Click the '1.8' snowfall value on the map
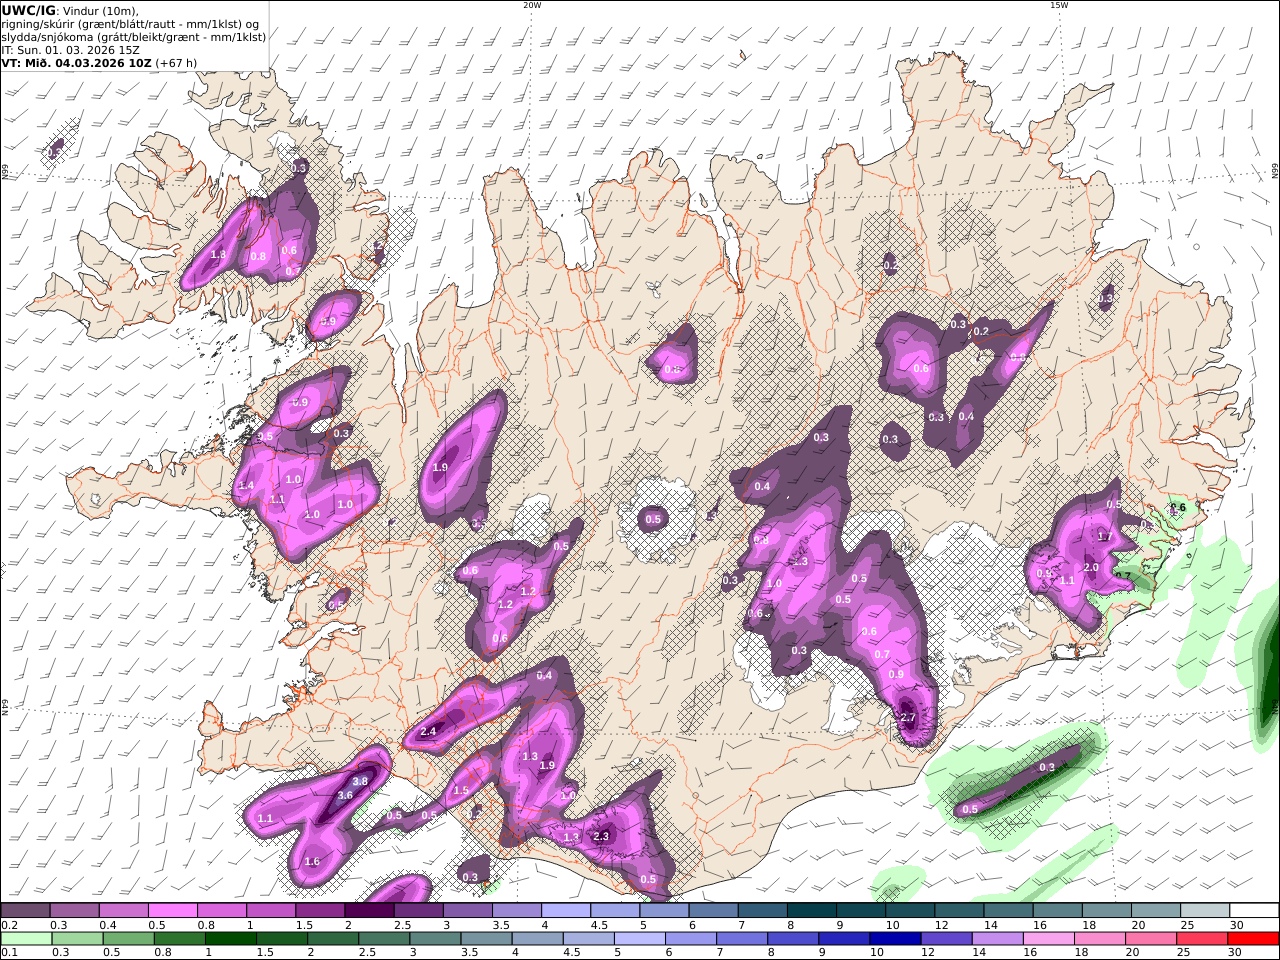 pos(218,254)
